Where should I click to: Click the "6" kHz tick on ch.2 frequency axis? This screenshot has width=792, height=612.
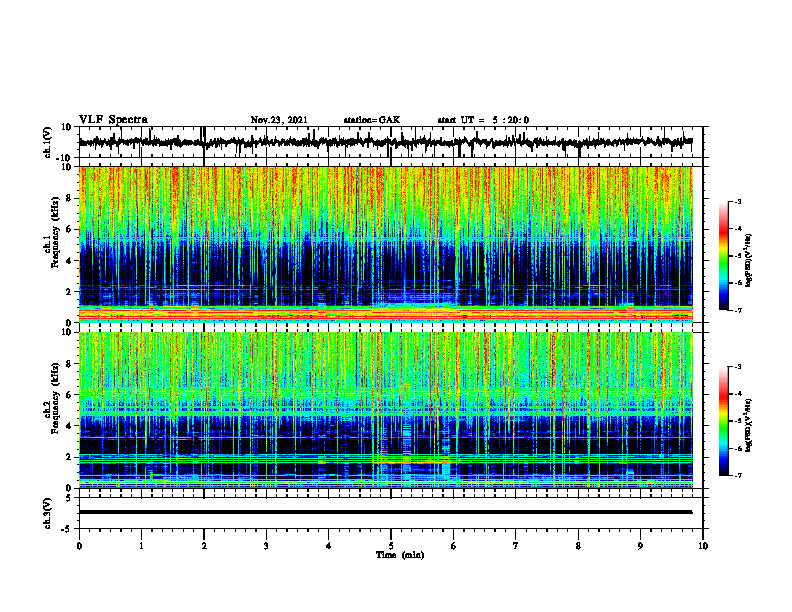(x=69, y=395)
